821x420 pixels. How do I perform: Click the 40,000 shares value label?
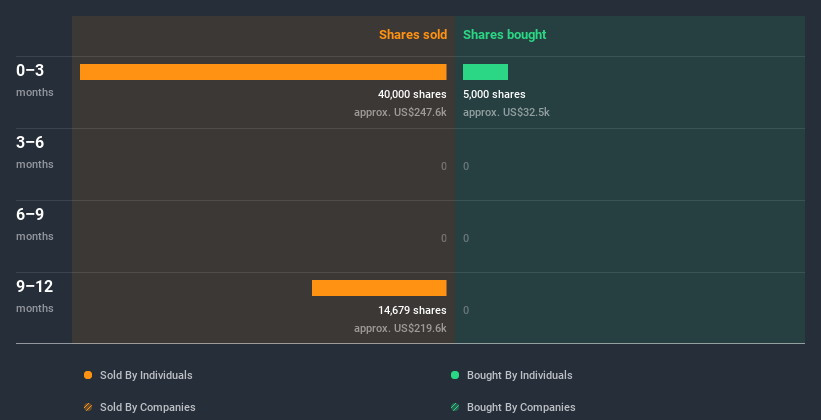coord(405,95)
